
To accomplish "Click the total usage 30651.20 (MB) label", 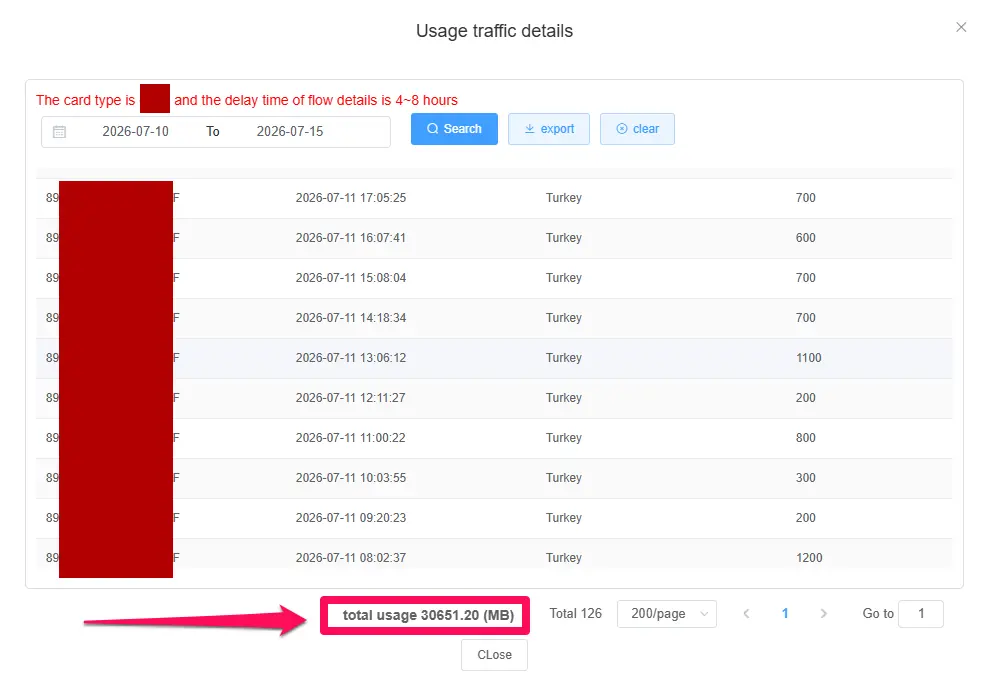I will tap(428, 615).
